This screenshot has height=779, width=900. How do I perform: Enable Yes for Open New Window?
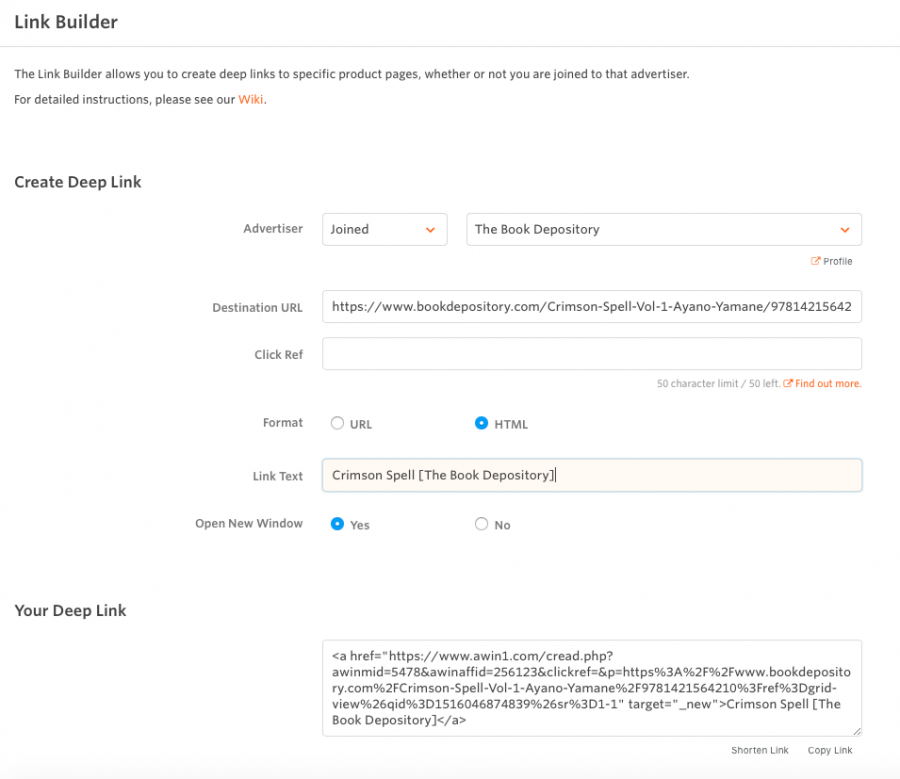pos(337,524)
